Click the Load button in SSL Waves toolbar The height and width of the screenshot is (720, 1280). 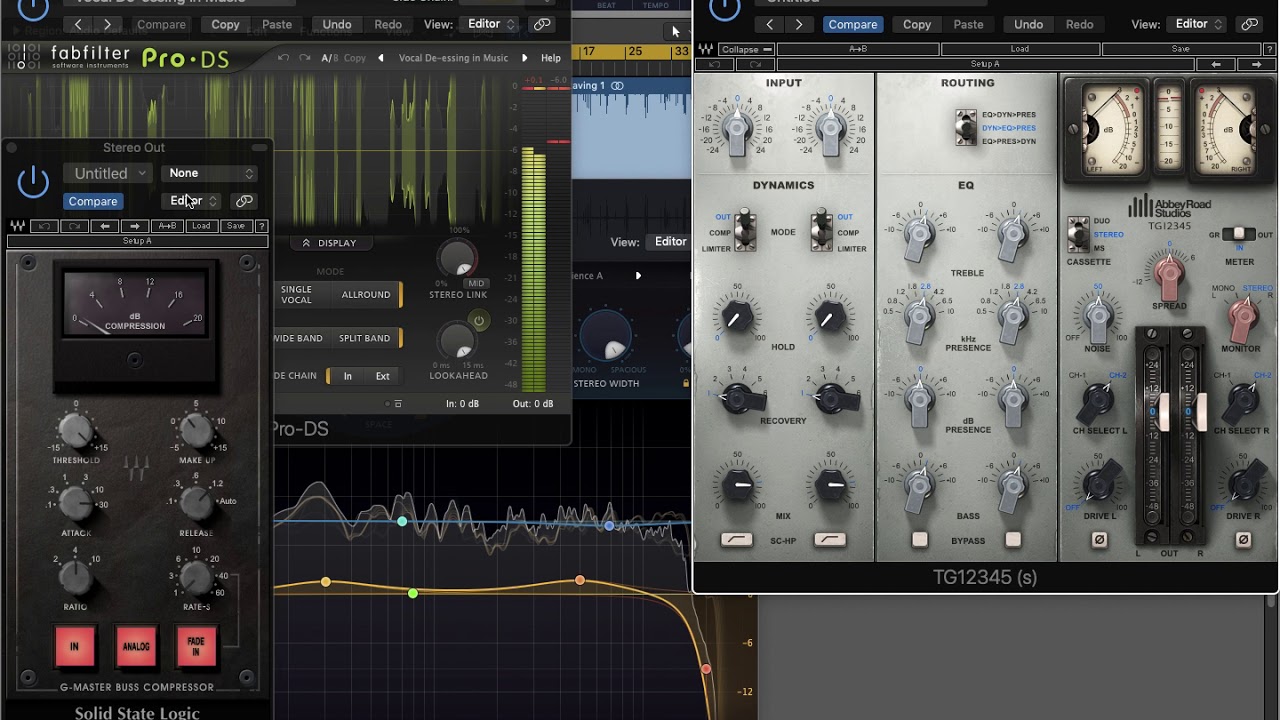201,226
